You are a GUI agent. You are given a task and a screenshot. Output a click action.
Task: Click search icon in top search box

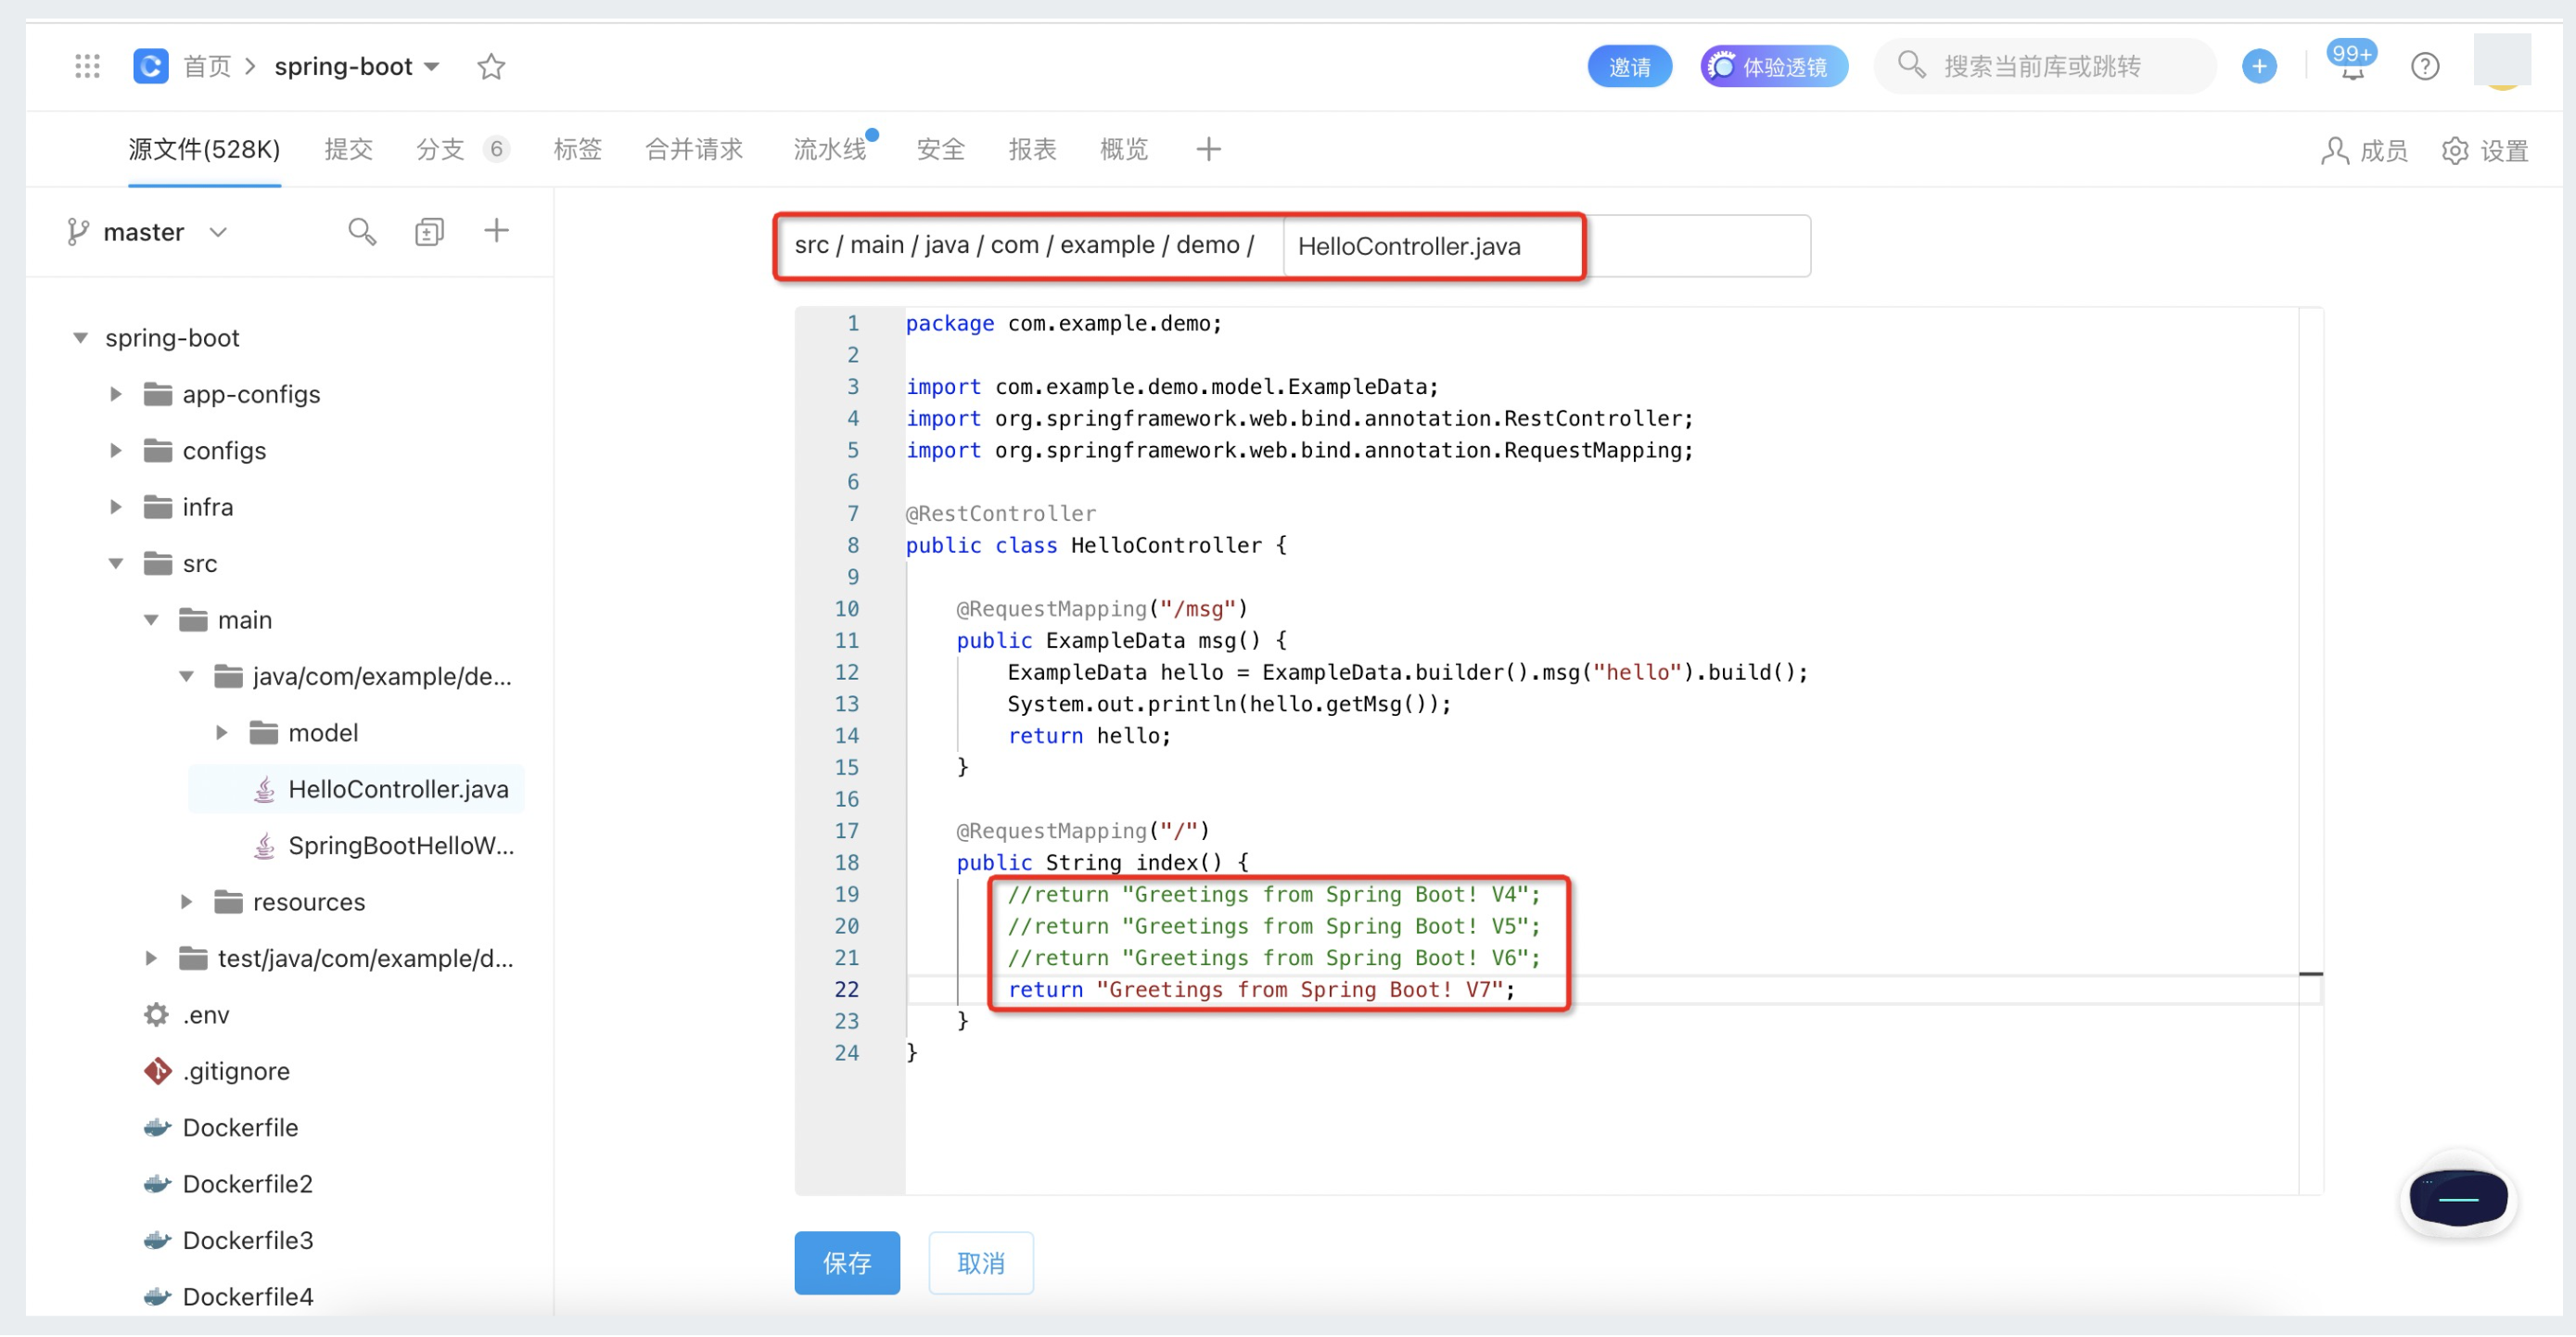click(x=1911, y=65)
